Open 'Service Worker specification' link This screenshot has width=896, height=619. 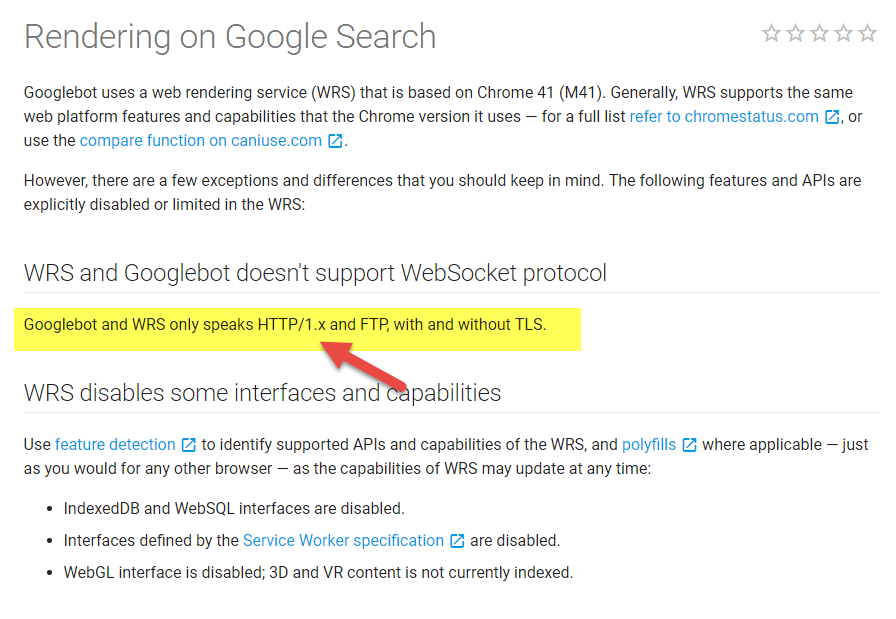[343, 541]
